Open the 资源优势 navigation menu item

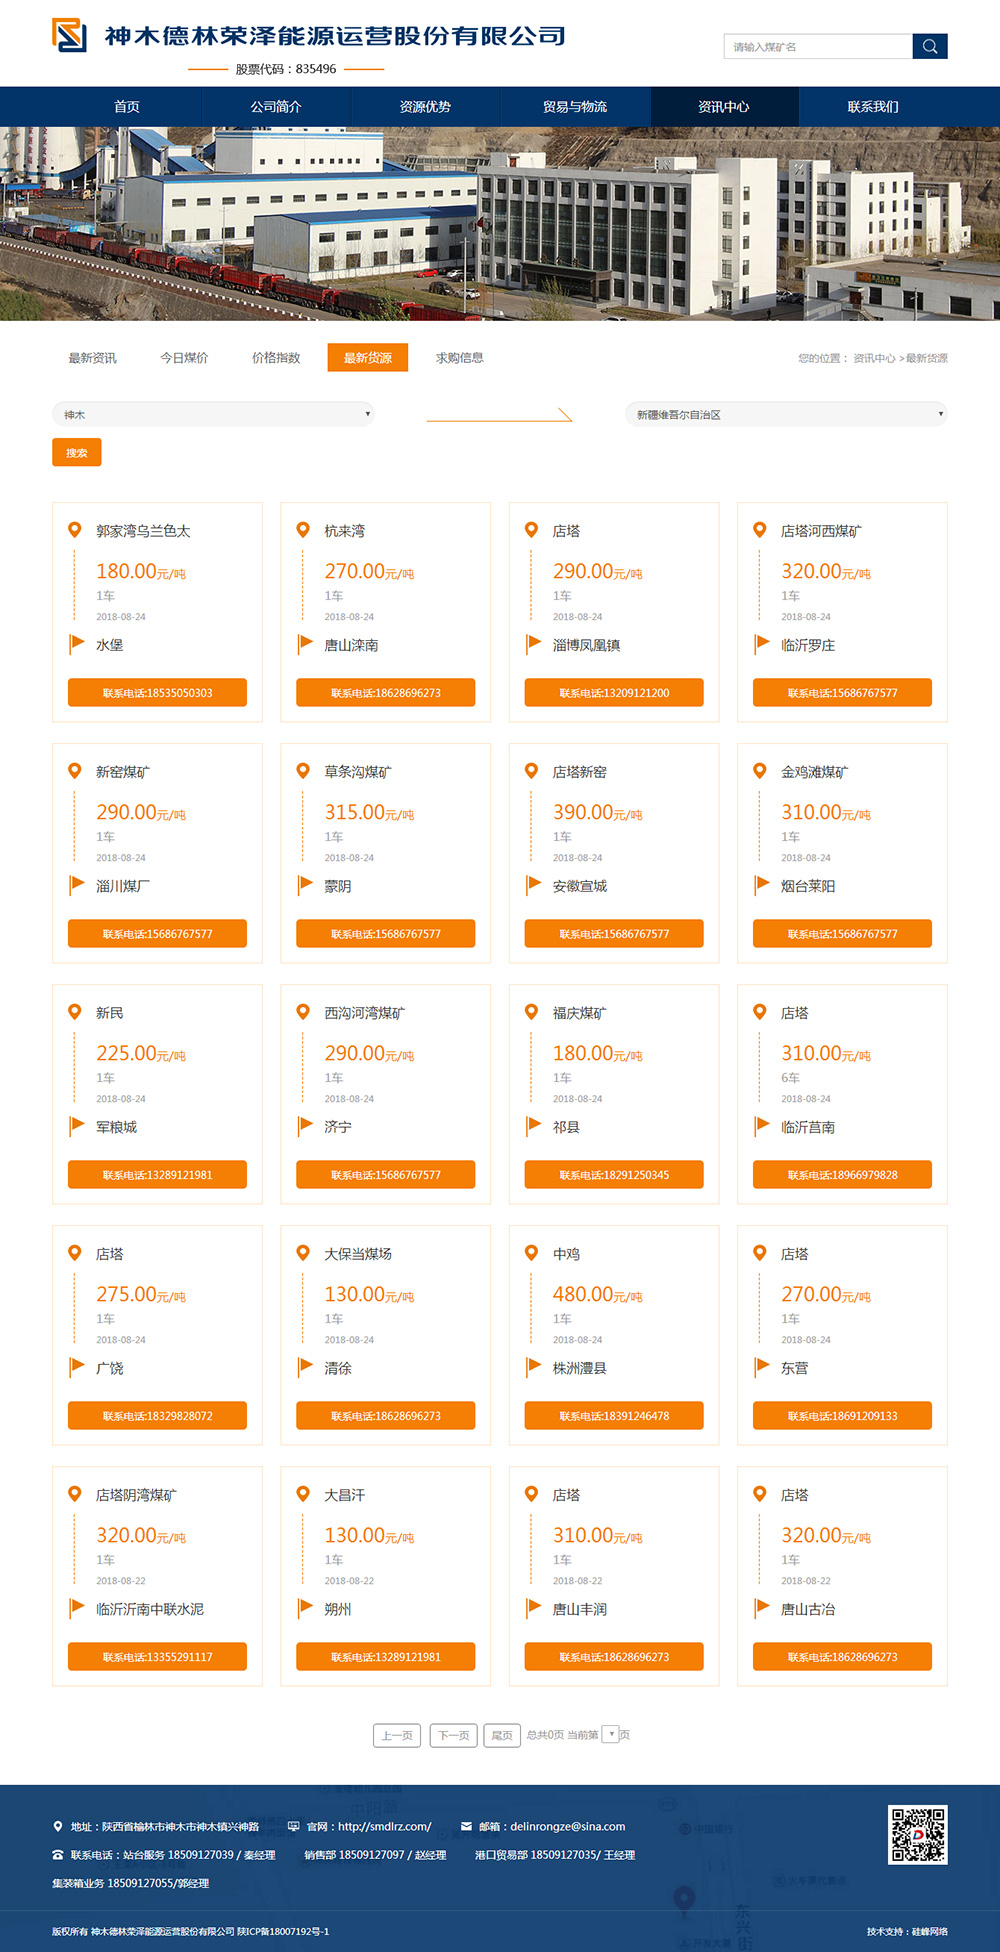pos(425,107)
